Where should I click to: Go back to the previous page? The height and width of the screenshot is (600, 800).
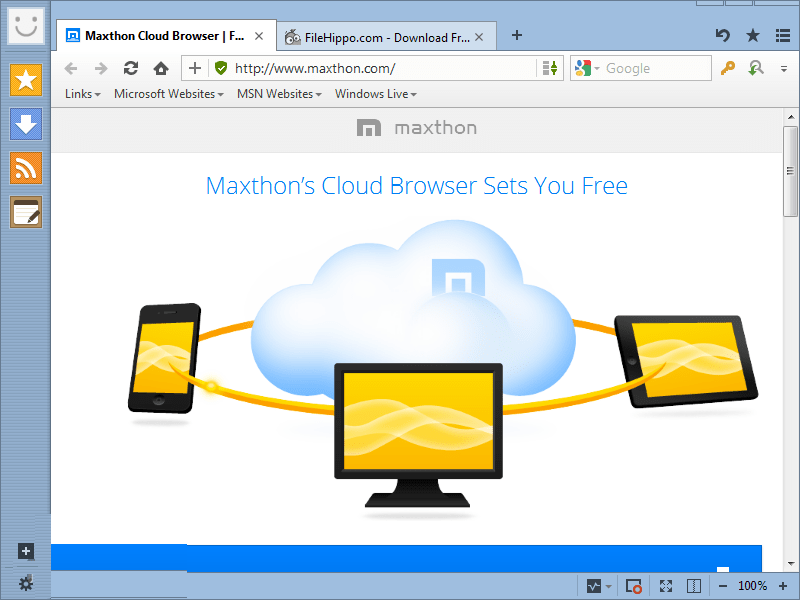click(x=71, y=68)
